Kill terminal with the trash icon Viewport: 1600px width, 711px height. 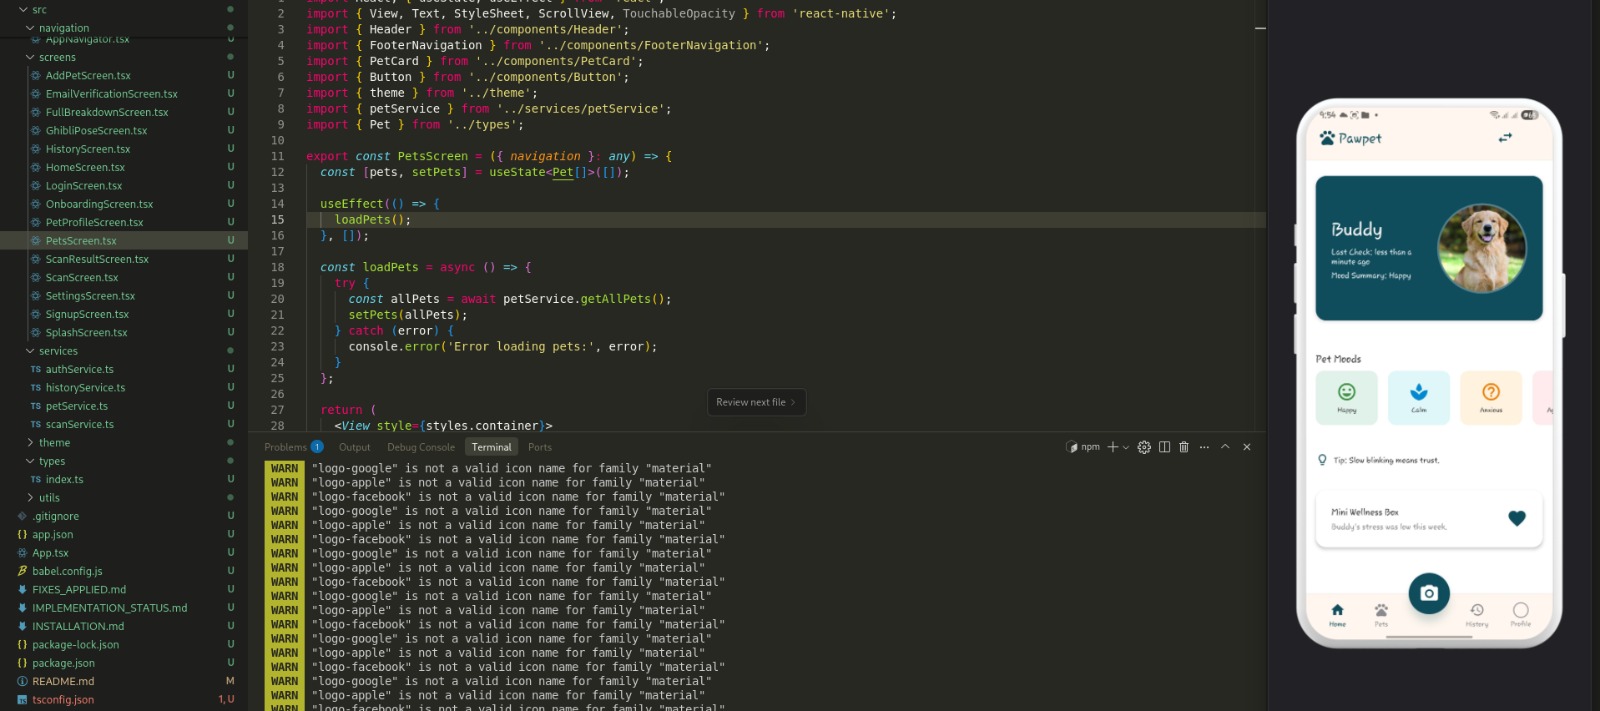pyautogui.click(x=1184, y=447)
